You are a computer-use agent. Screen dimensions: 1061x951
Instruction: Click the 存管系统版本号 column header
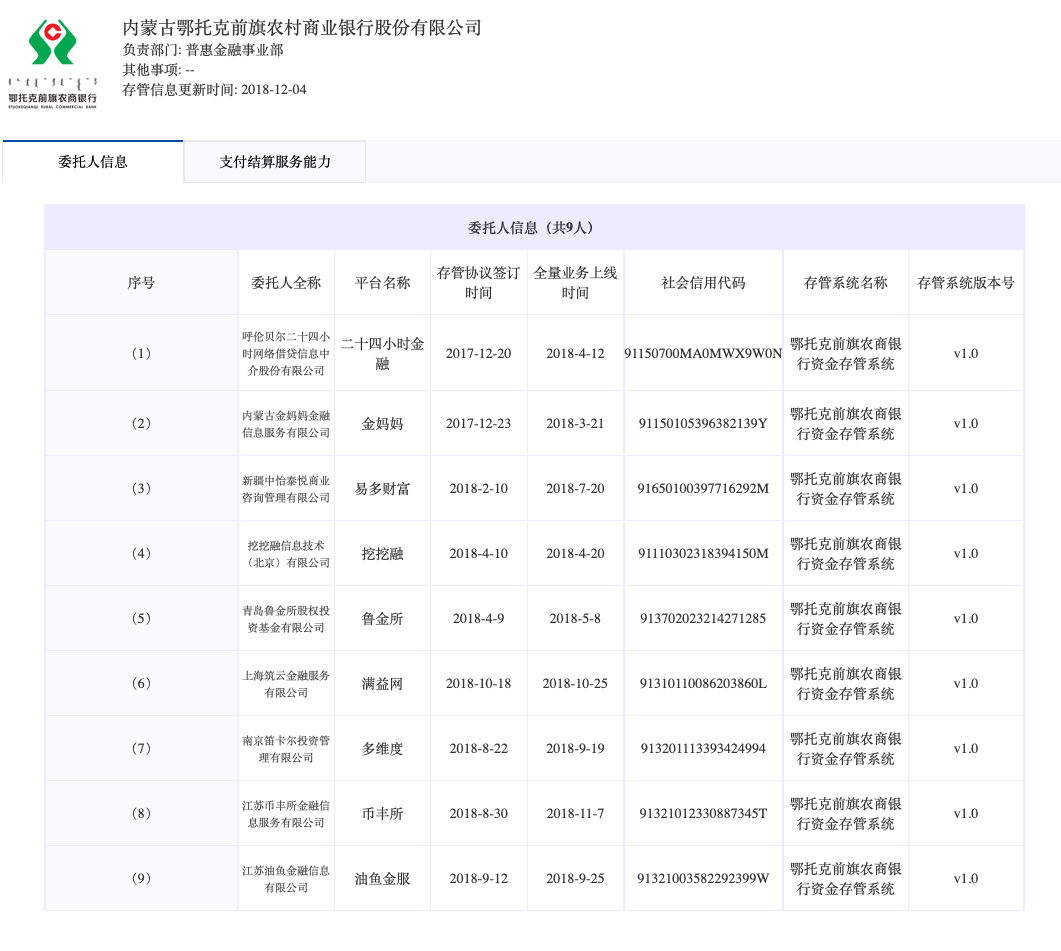[x=966, y=283]
